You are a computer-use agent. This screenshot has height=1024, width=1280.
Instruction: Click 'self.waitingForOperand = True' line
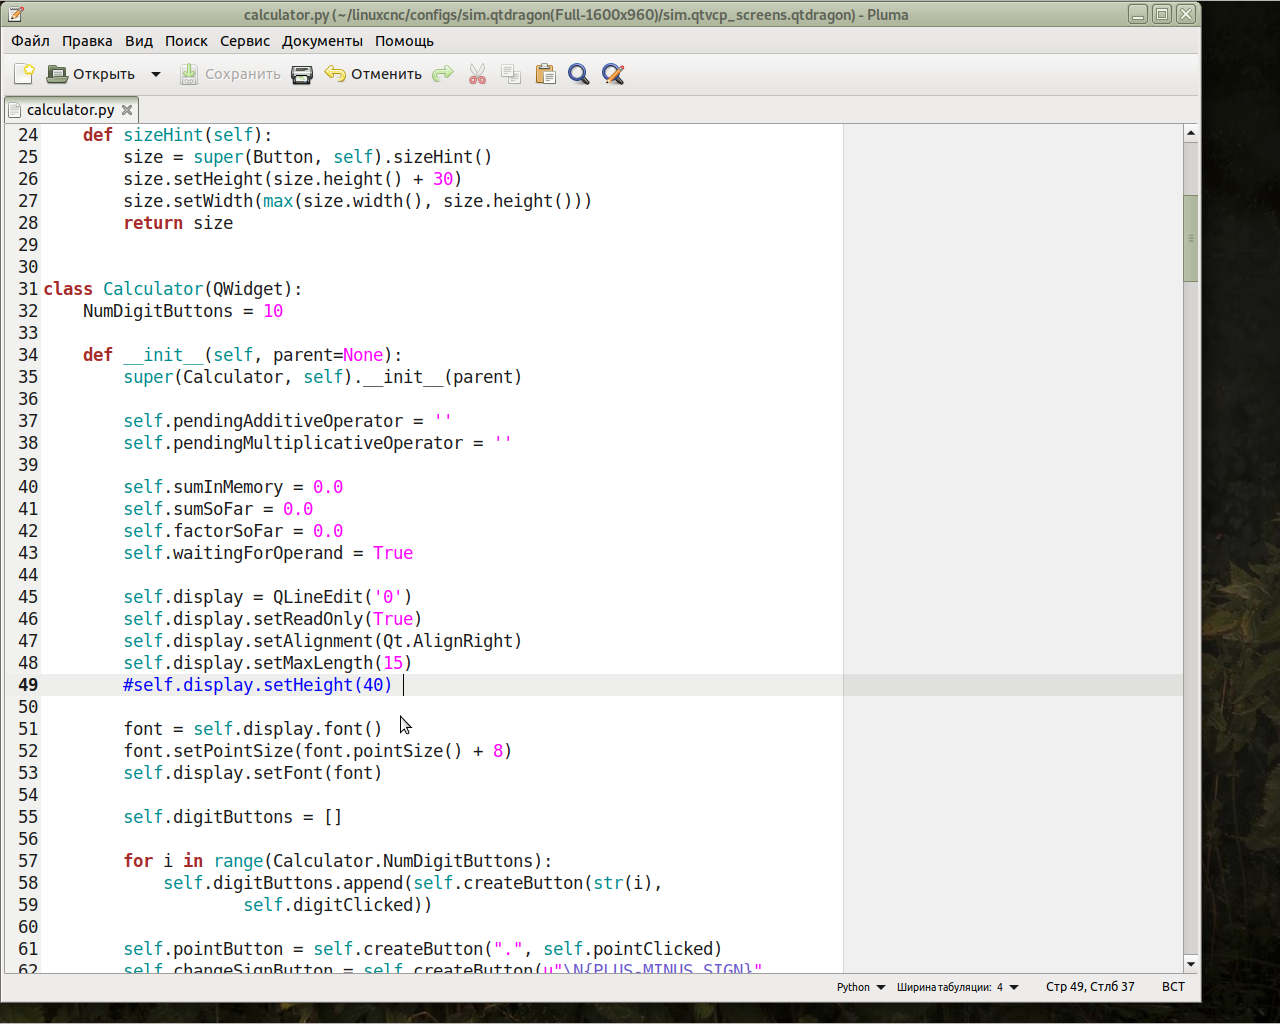pos(268,553)
